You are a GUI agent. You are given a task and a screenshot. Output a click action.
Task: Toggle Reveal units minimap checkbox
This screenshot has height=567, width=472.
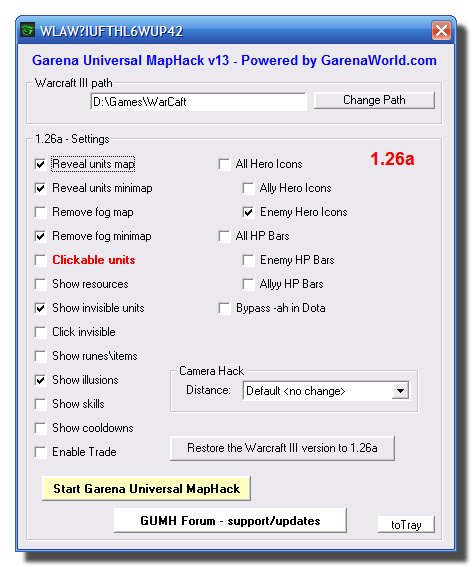click(41, 188)
